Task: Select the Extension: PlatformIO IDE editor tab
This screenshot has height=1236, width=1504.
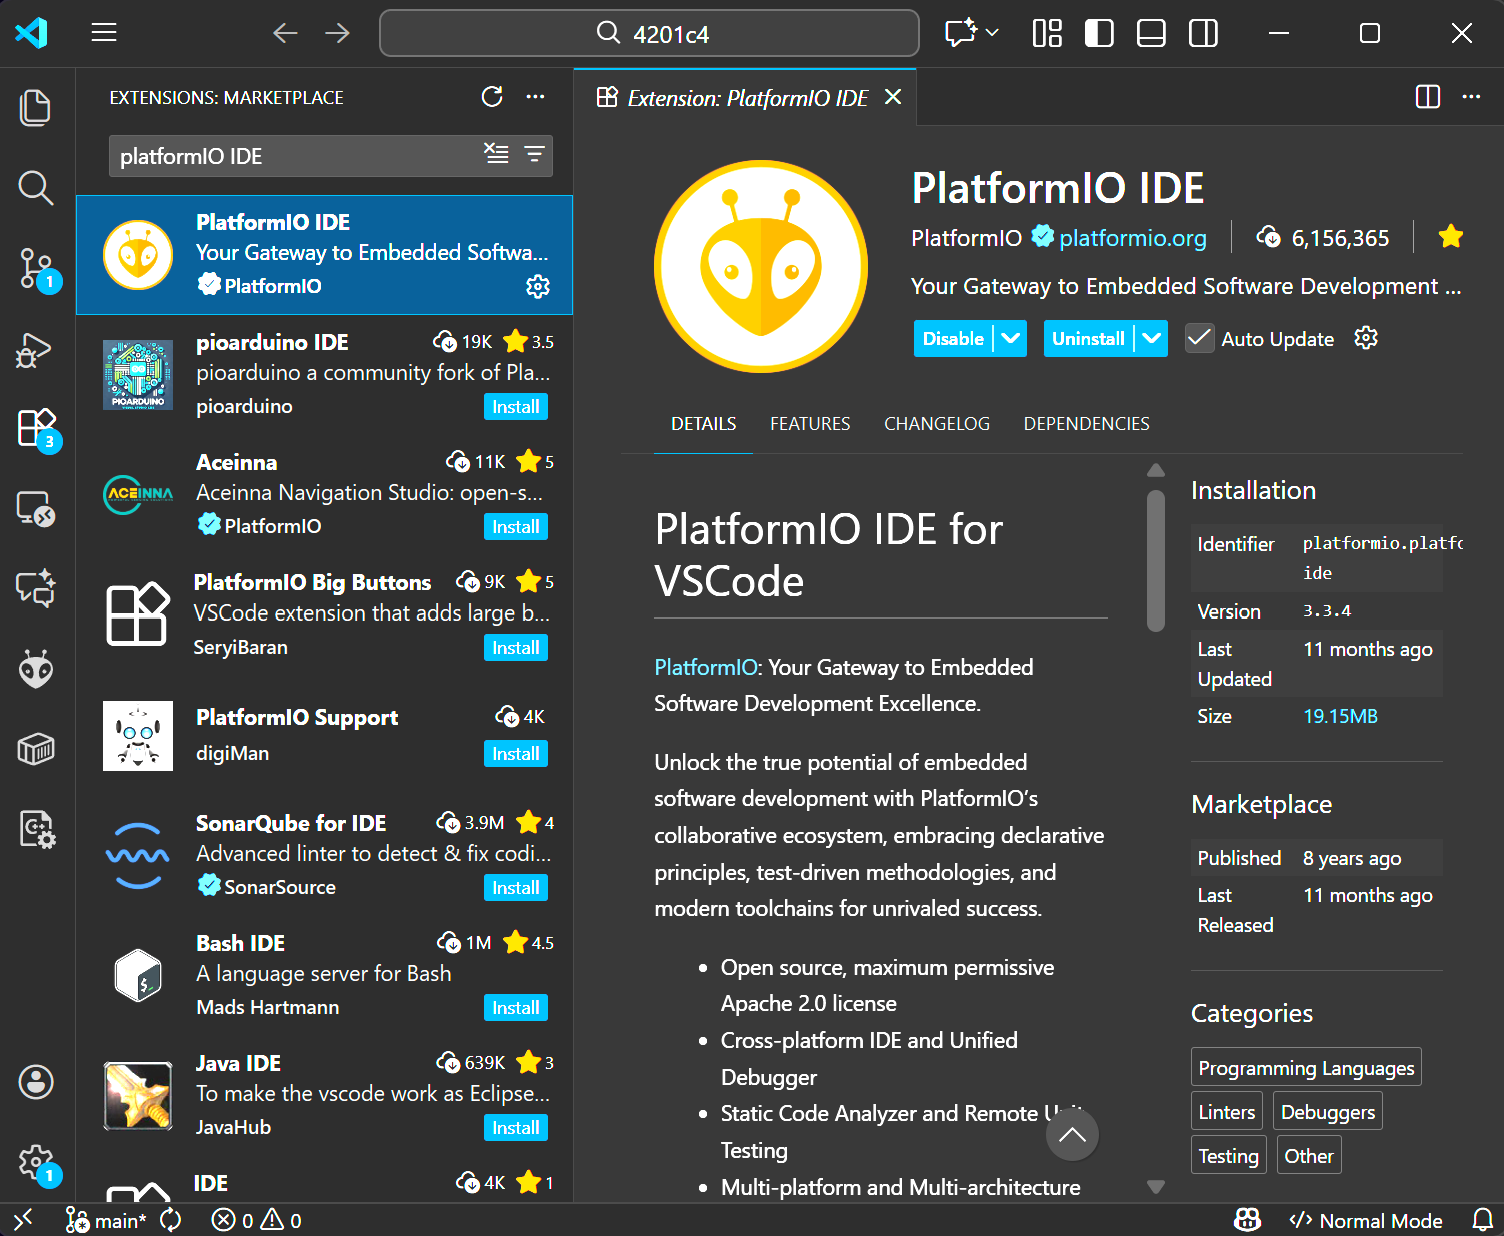Action: pos(745,97)
